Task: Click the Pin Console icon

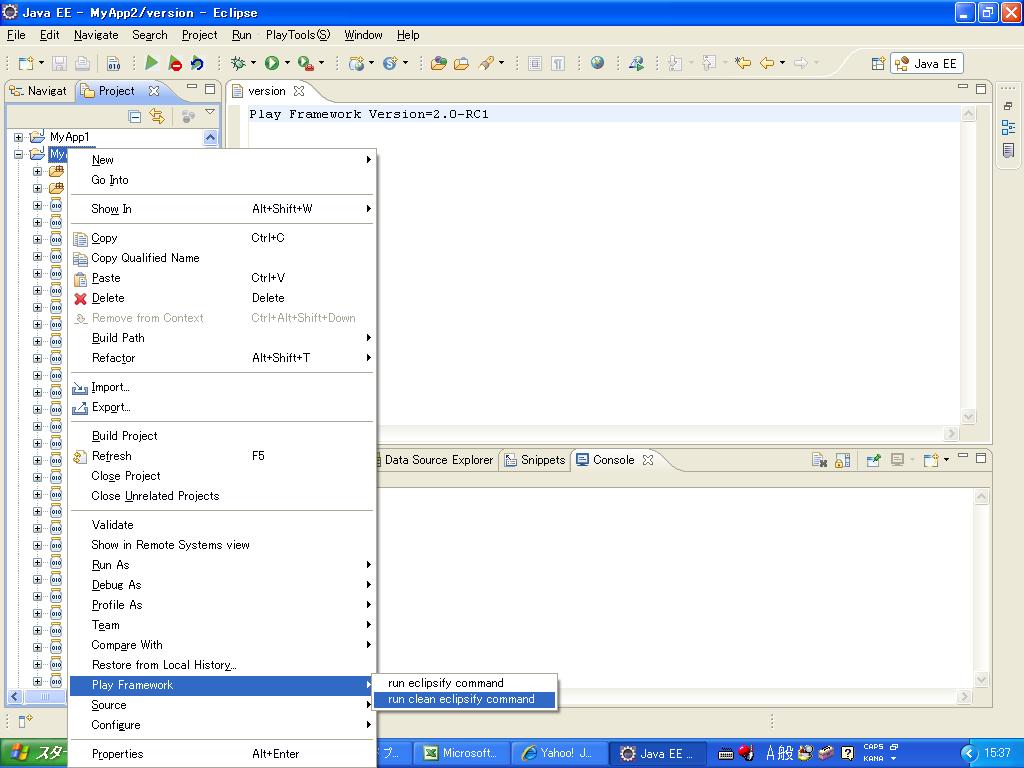Action: 873,460
